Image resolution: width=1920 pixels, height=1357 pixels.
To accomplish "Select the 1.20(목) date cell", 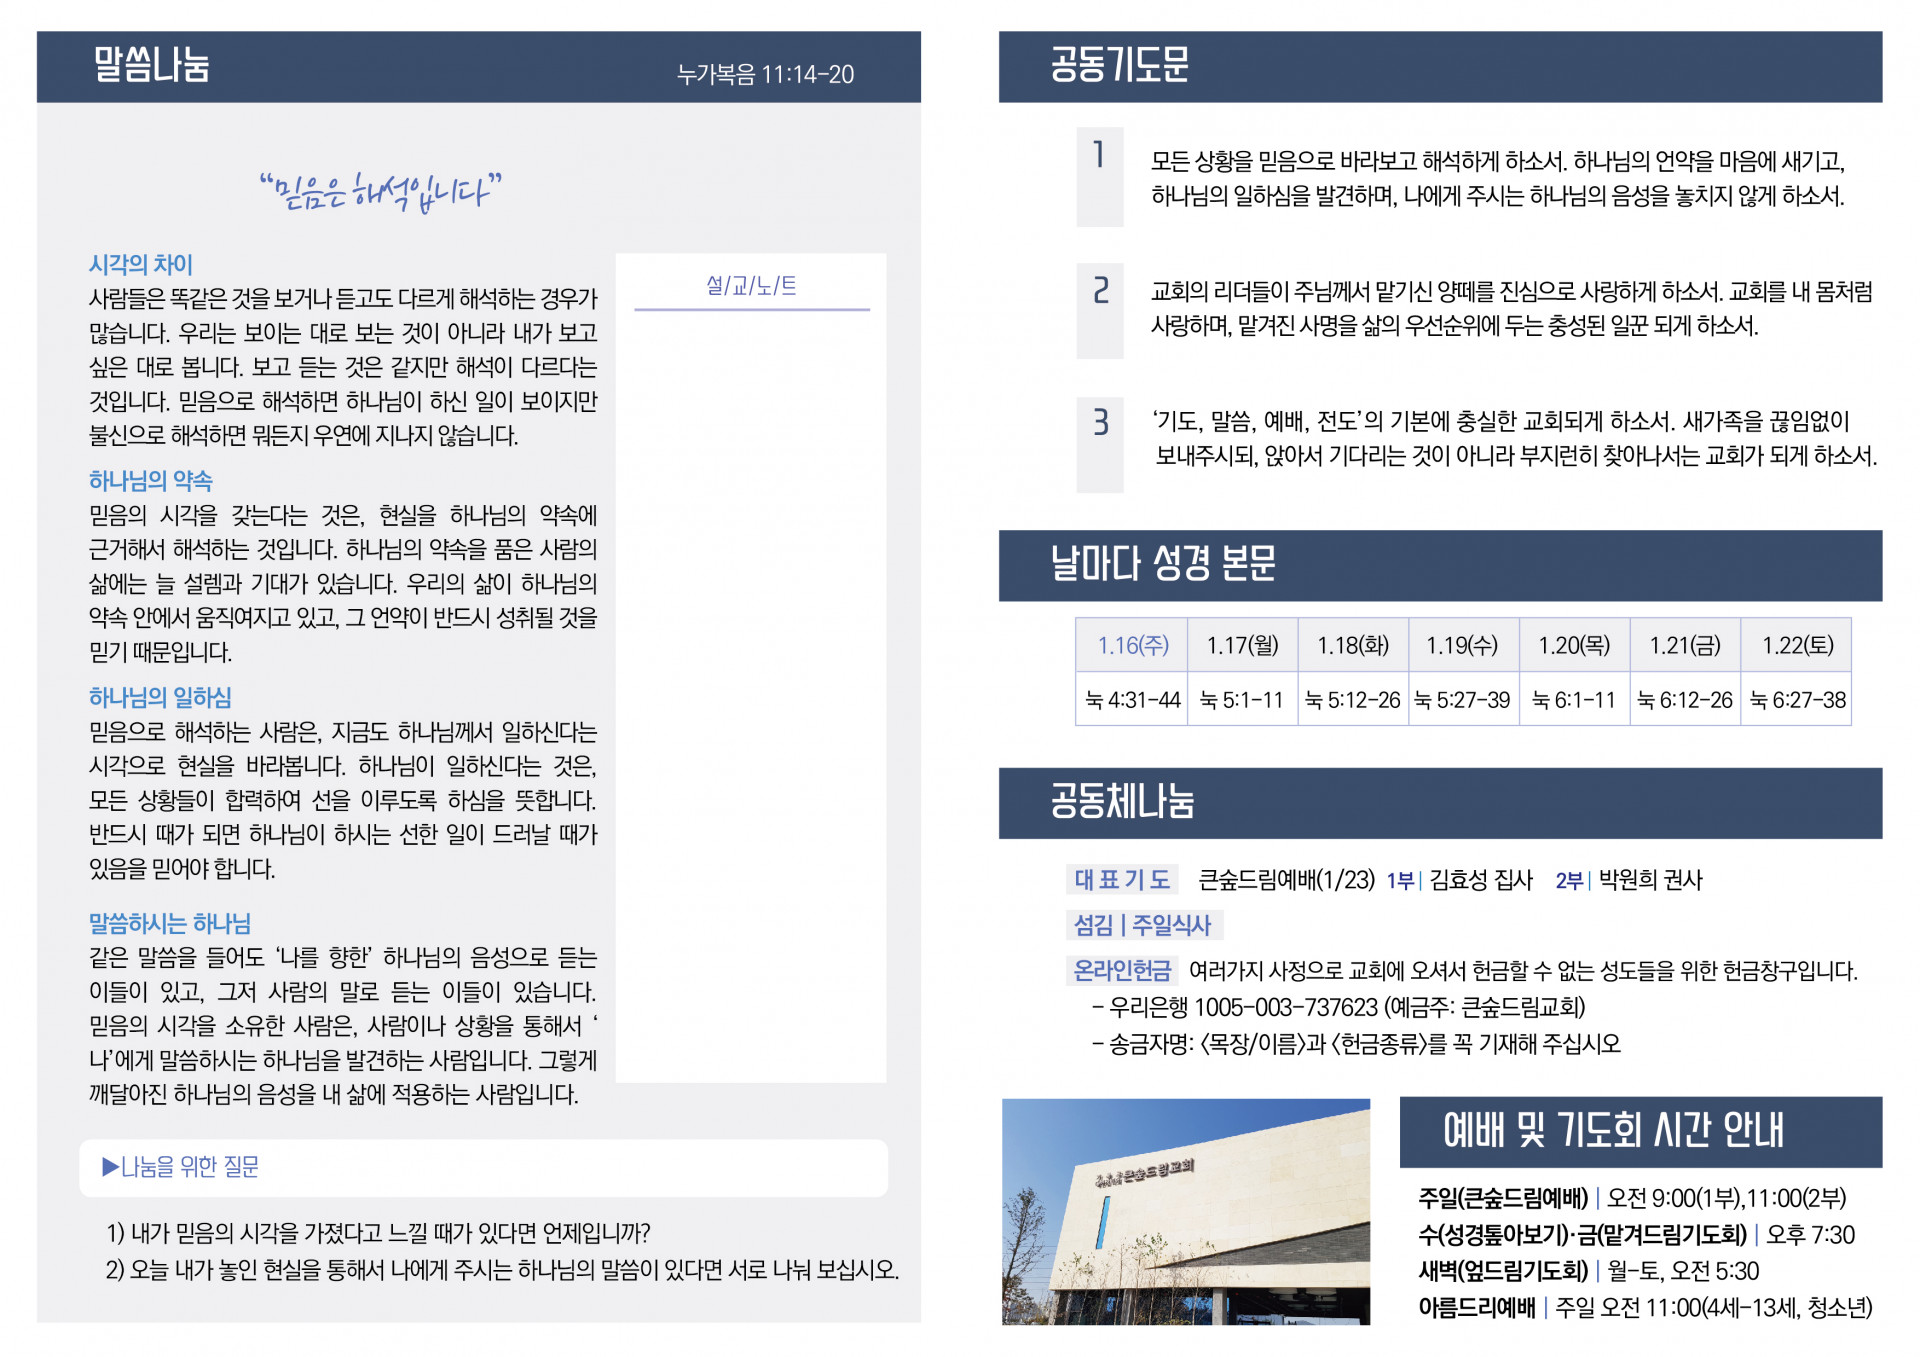I will pos(1574,645).
